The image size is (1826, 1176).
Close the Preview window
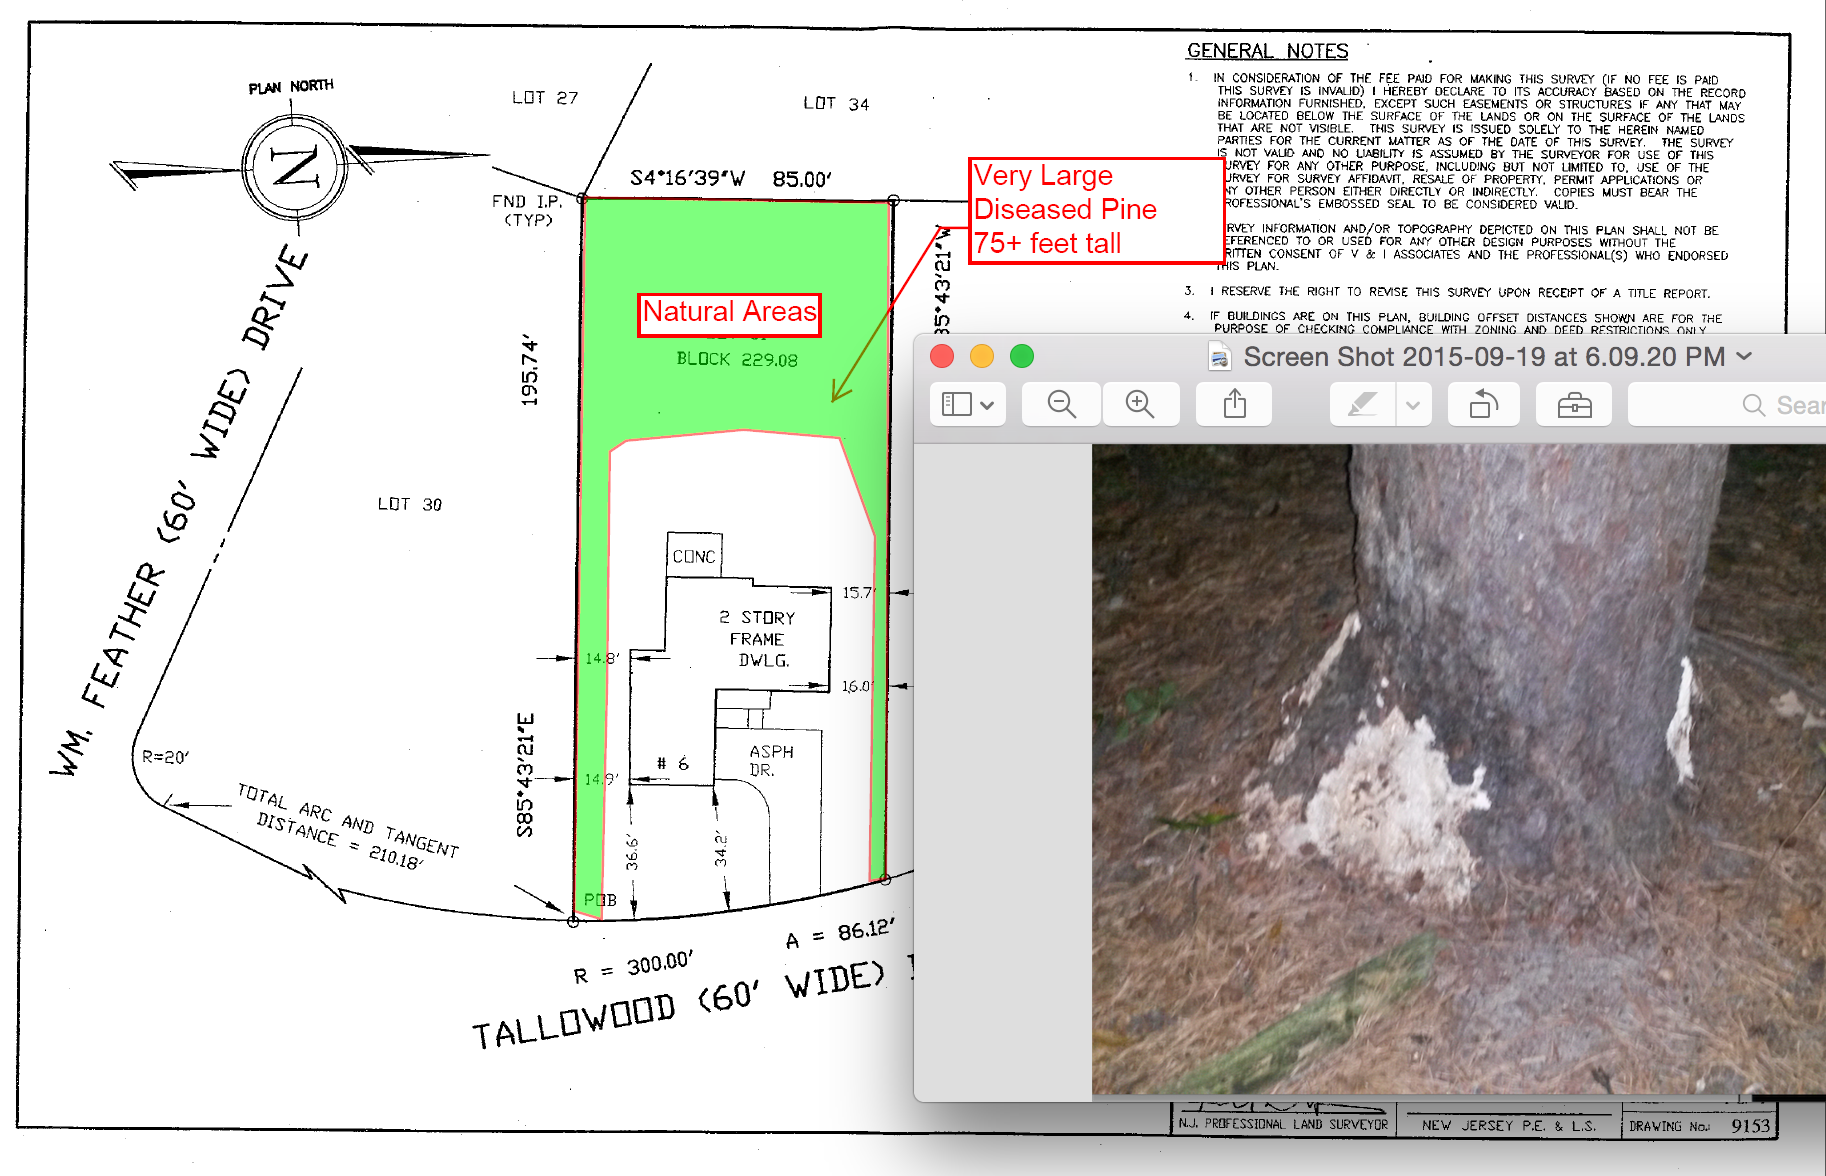[x=942, y=356]
